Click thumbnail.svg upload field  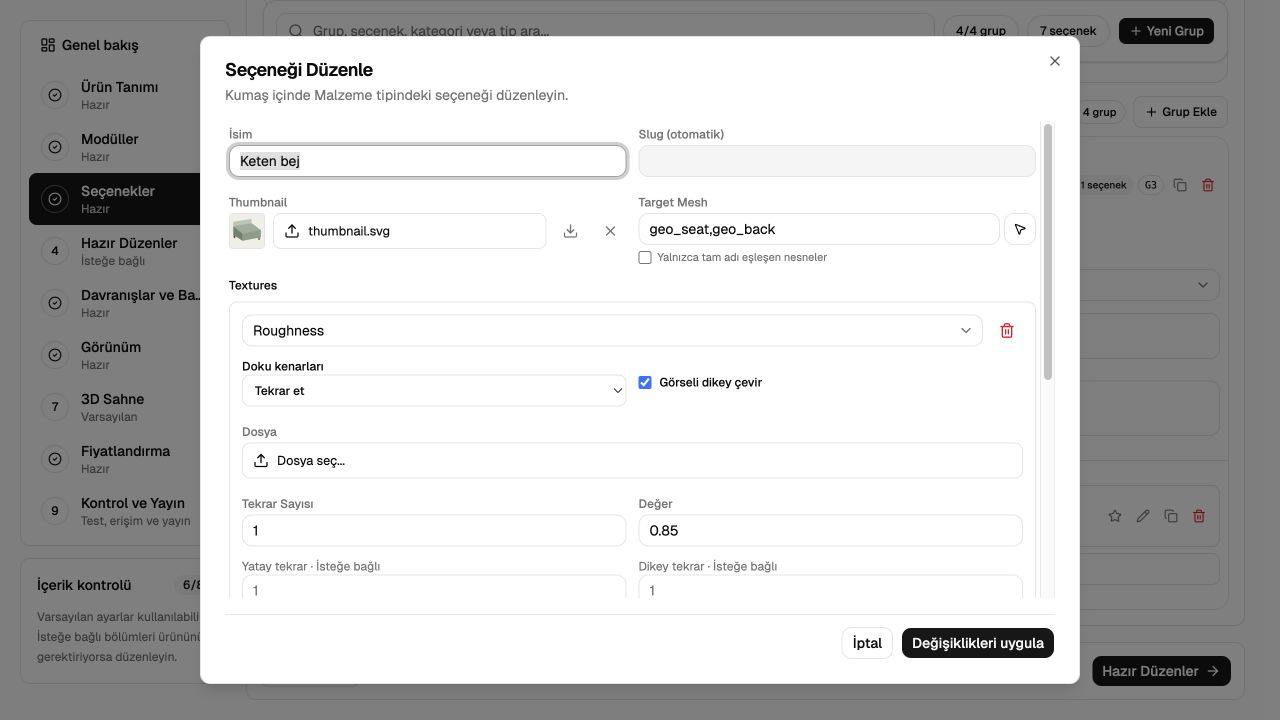coord(410,231)
